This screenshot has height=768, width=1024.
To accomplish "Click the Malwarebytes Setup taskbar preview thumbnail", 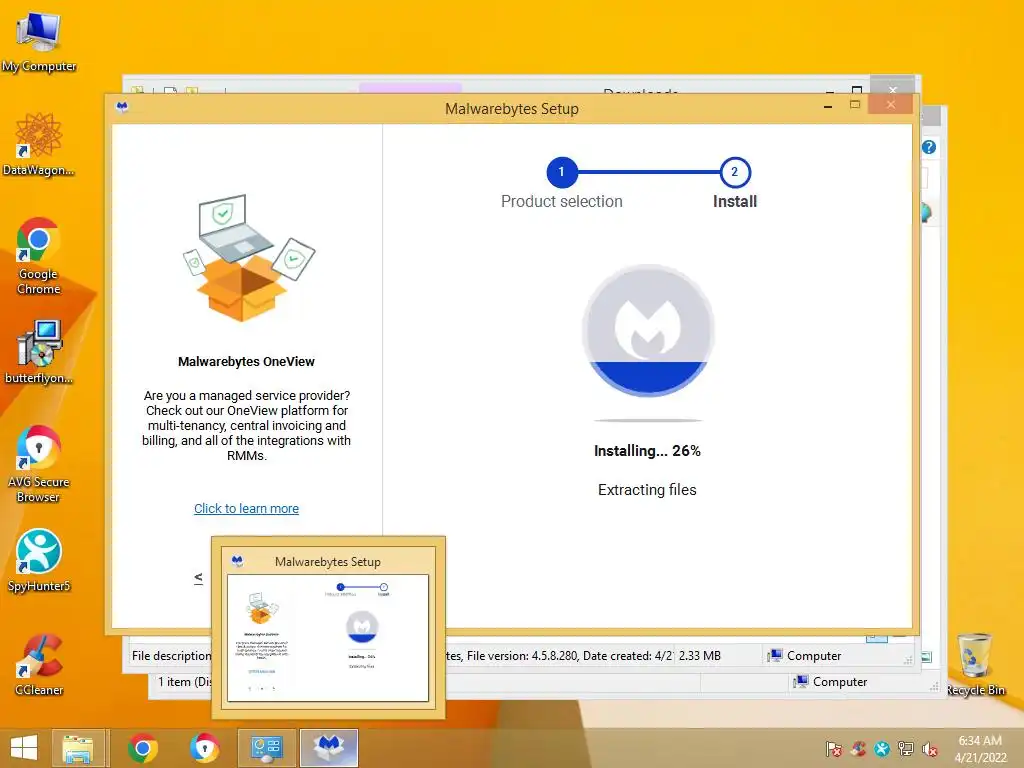I will [328, 638].
